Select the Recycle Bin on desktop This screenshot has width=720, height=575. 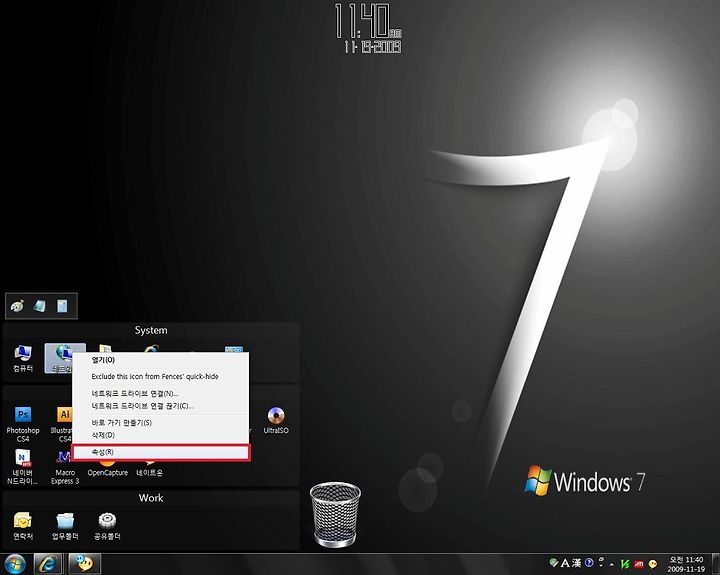tap(335, 514)
